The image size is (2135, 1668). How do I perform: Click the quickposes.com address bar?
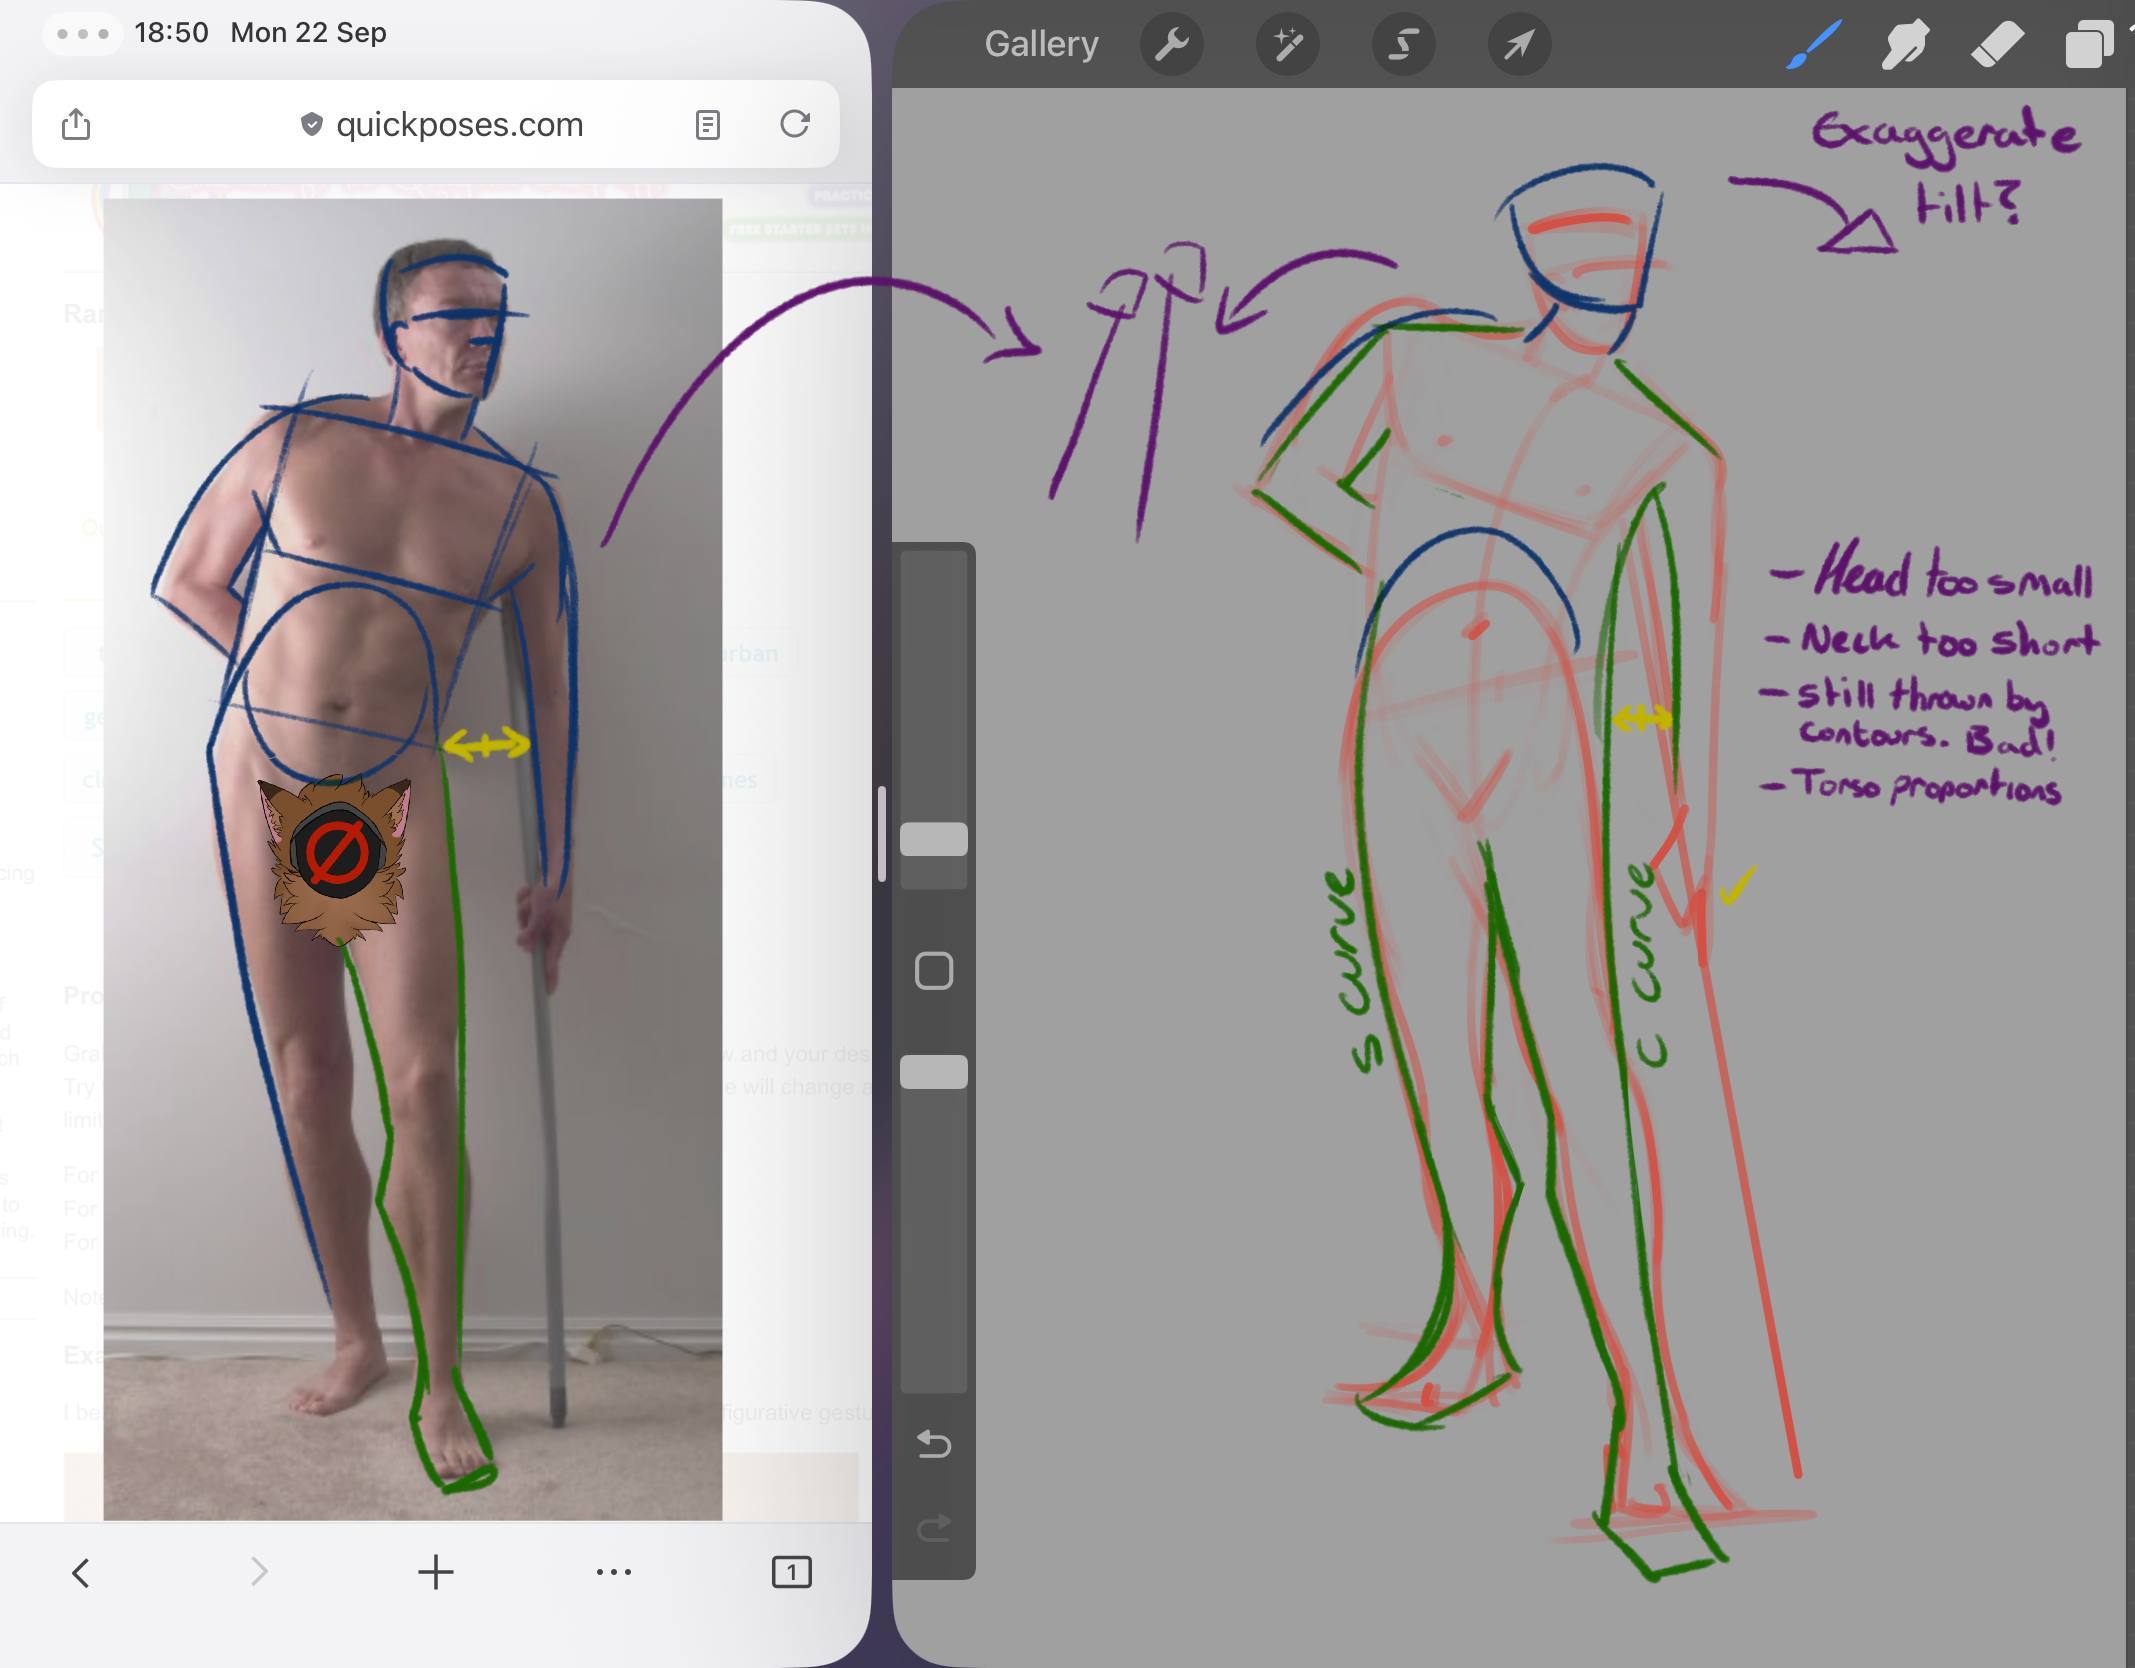point(459,125)
